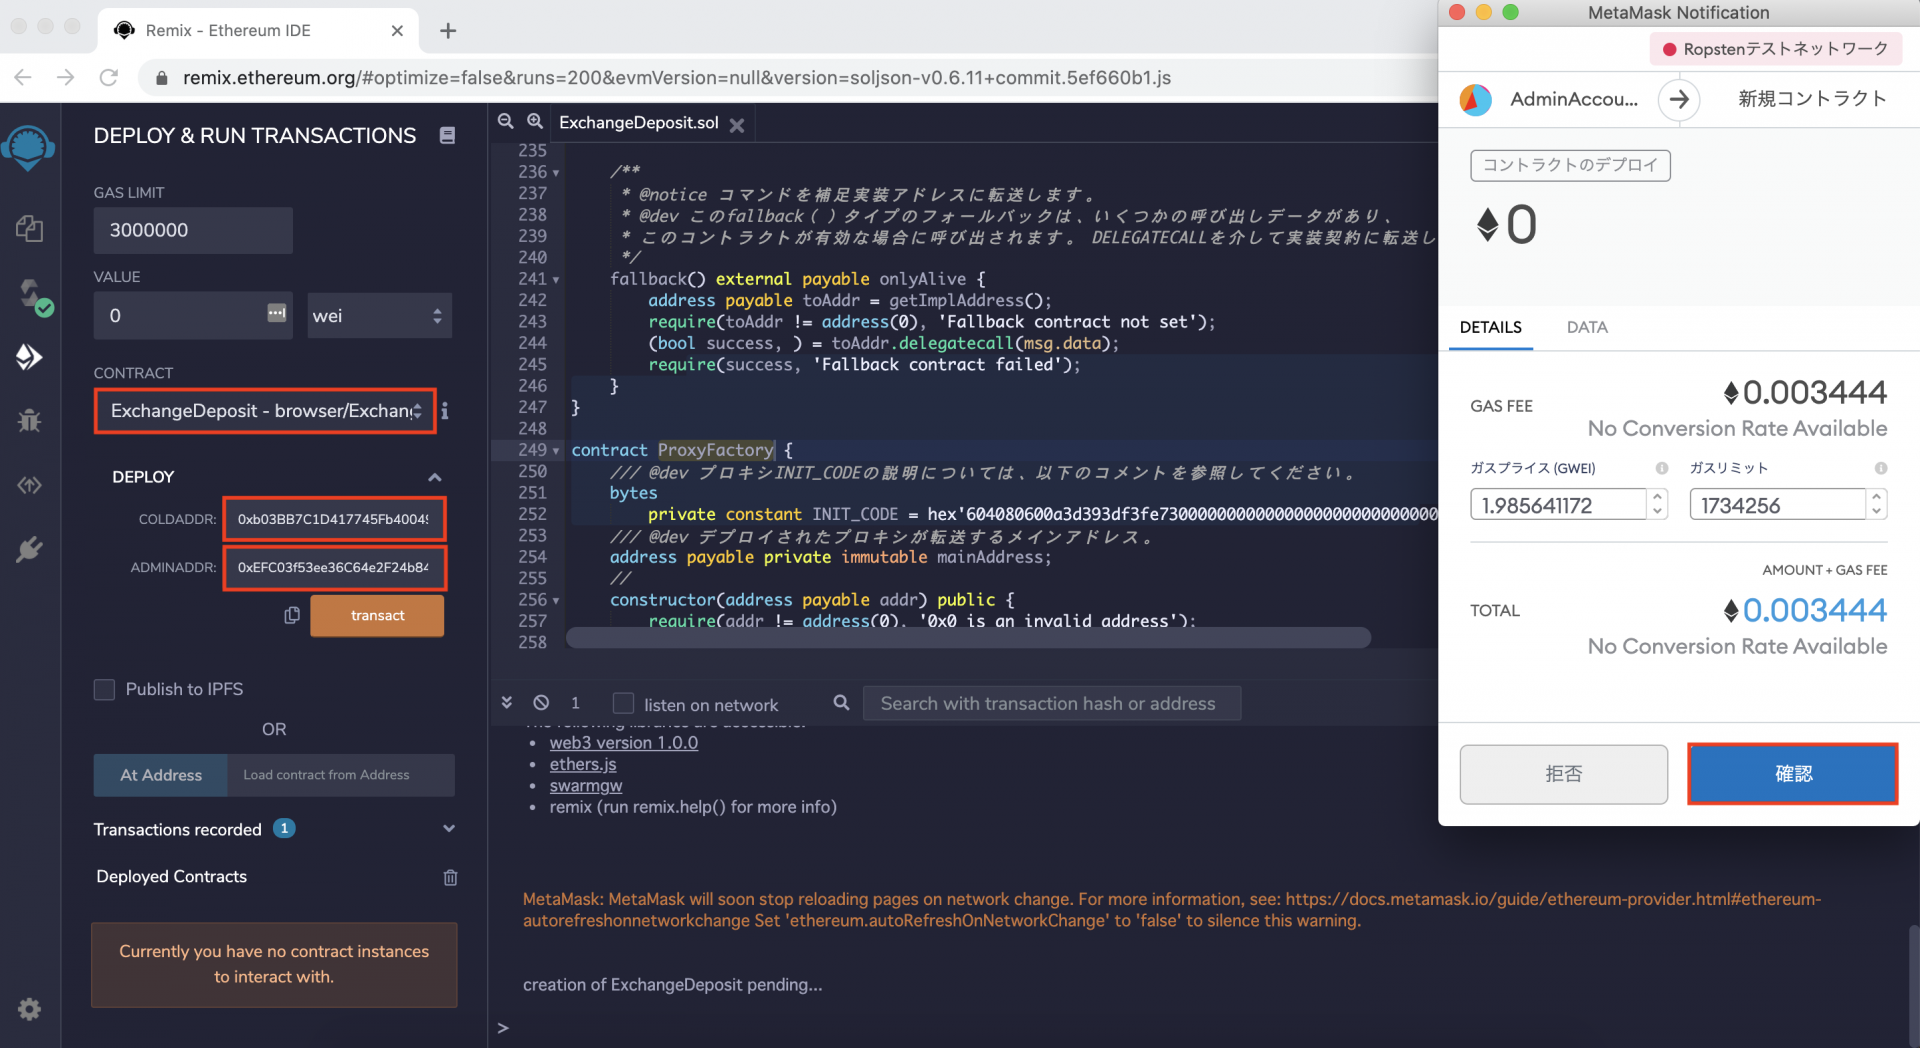Click the MetaMask account avatar icon
The image size is (1920, 1048).
(x=1475, y=99)
